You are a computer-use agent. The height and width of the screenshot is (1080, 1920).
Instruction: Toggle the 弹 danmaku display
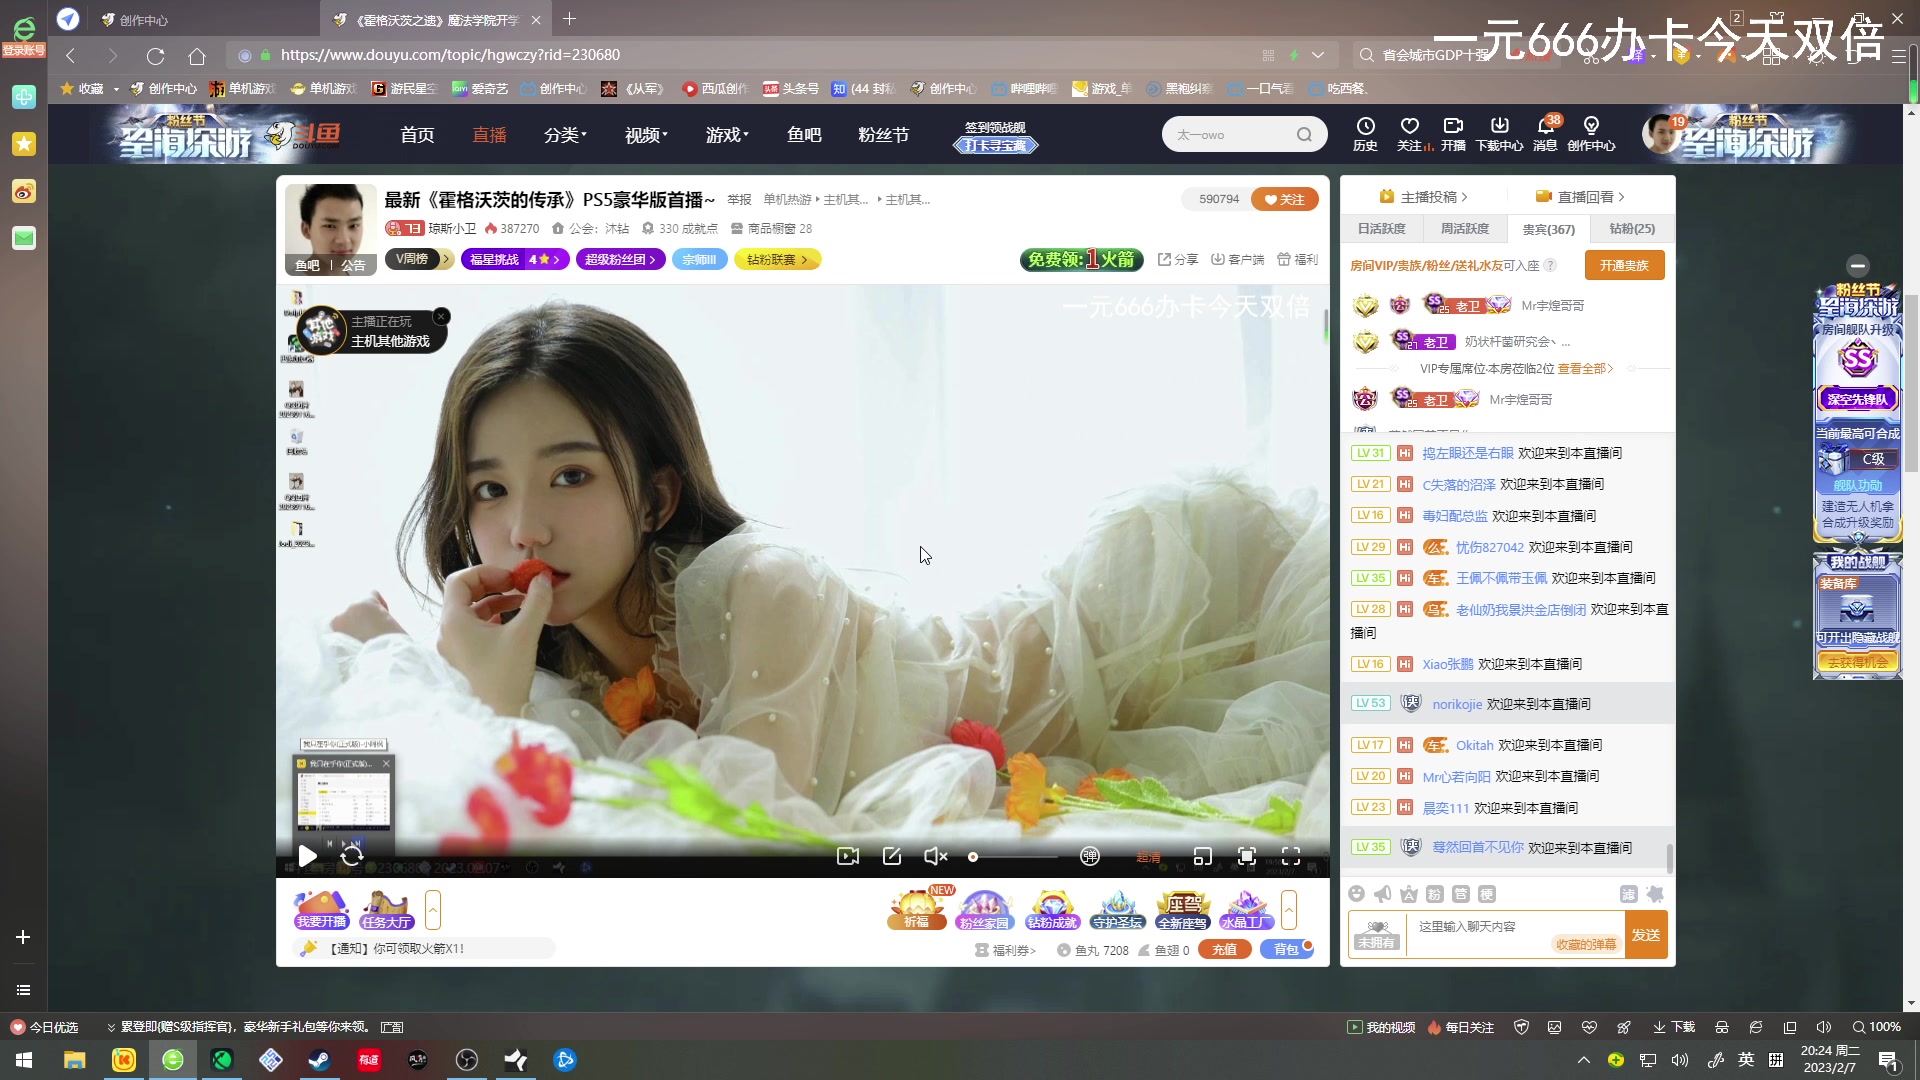click(1090, 856)
